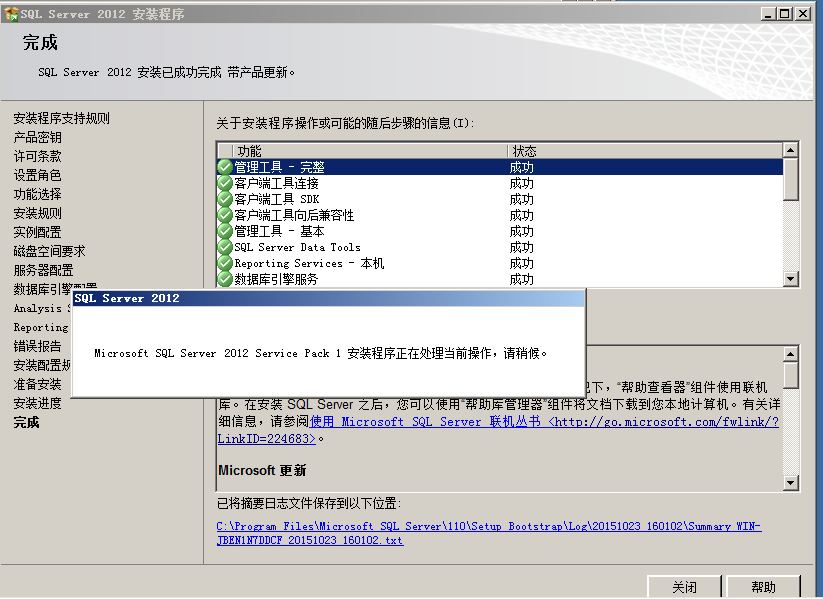Maximize the installer window
The height and width of the screenshot is (599, 823).
(x=785, y=14)
